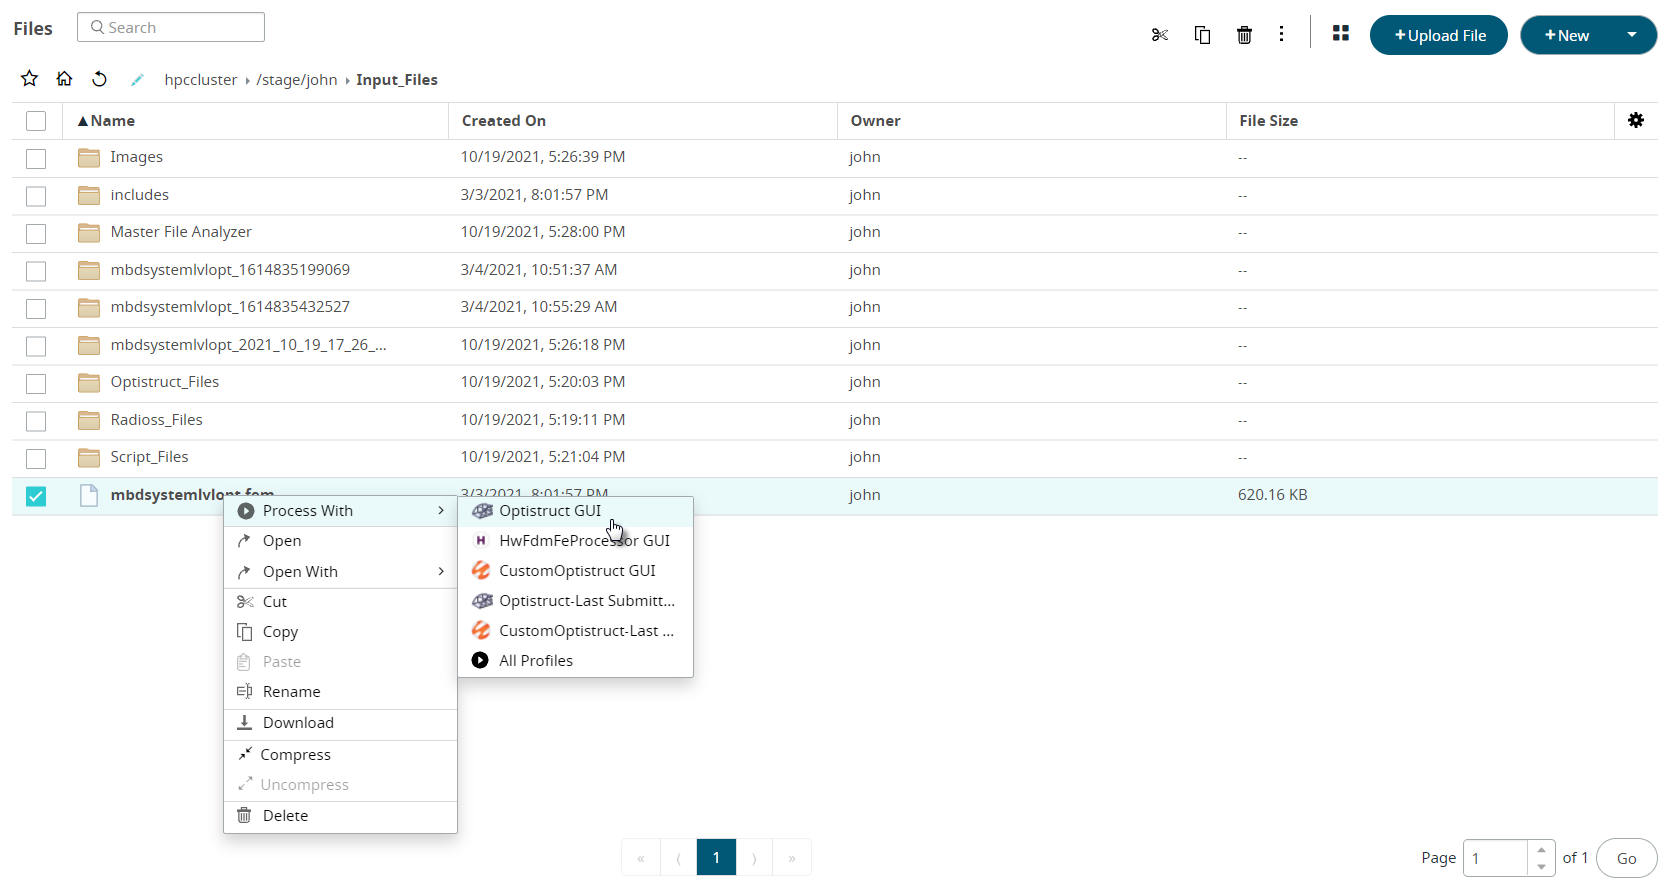This screenshot has height=895, width=1671.
Task: Click the 620.16 KB file size cell
Action: point(1273,495)
